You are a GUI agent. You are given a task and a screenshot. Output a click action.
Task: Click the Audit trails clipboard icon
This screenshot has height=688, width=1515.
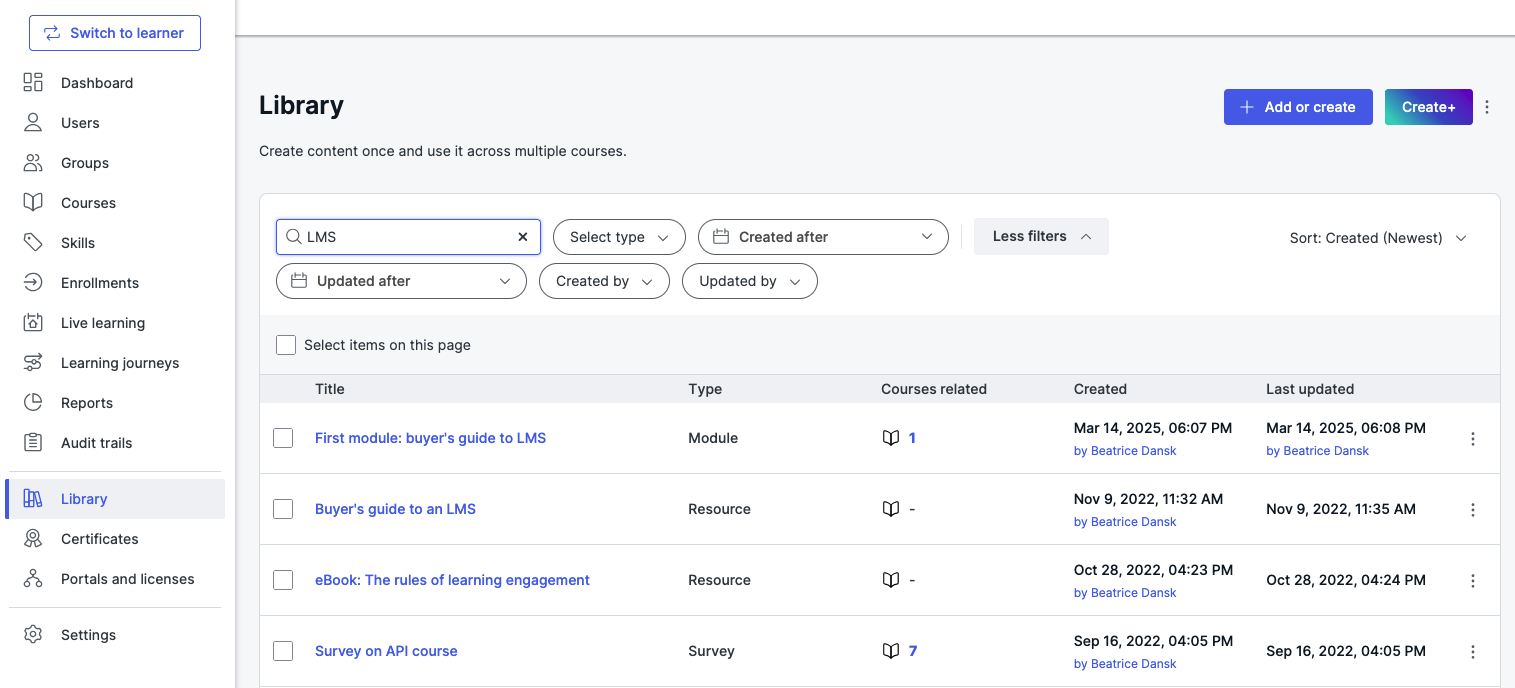tap(33, 442)
